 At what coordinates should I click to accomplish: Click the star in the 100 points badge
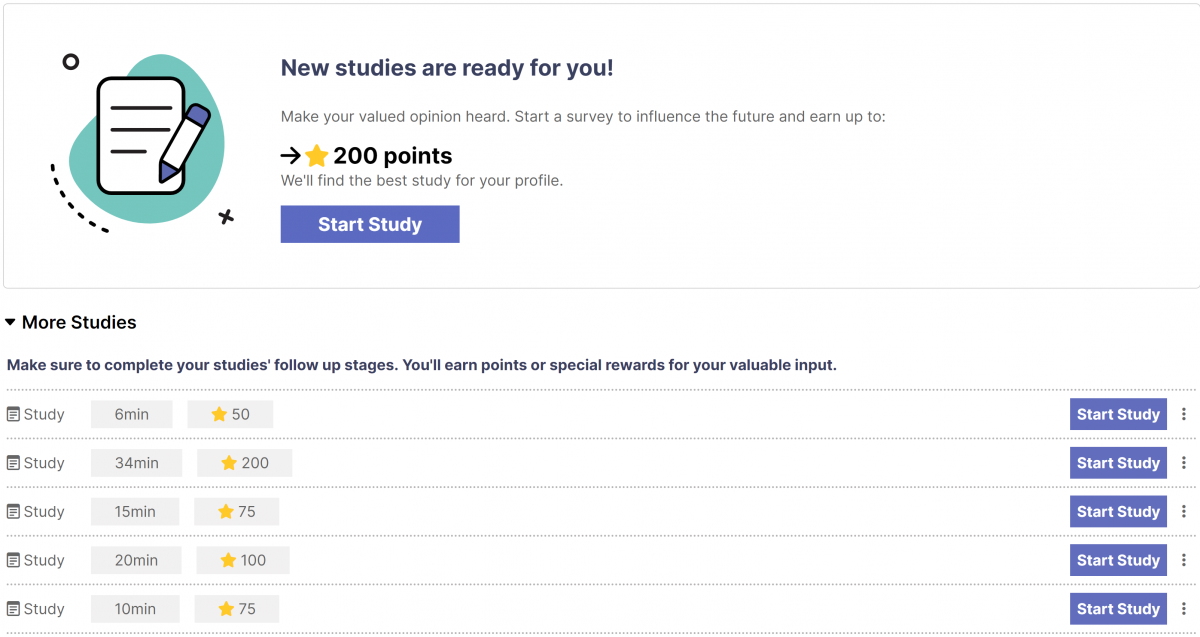[x=226, y=560]
